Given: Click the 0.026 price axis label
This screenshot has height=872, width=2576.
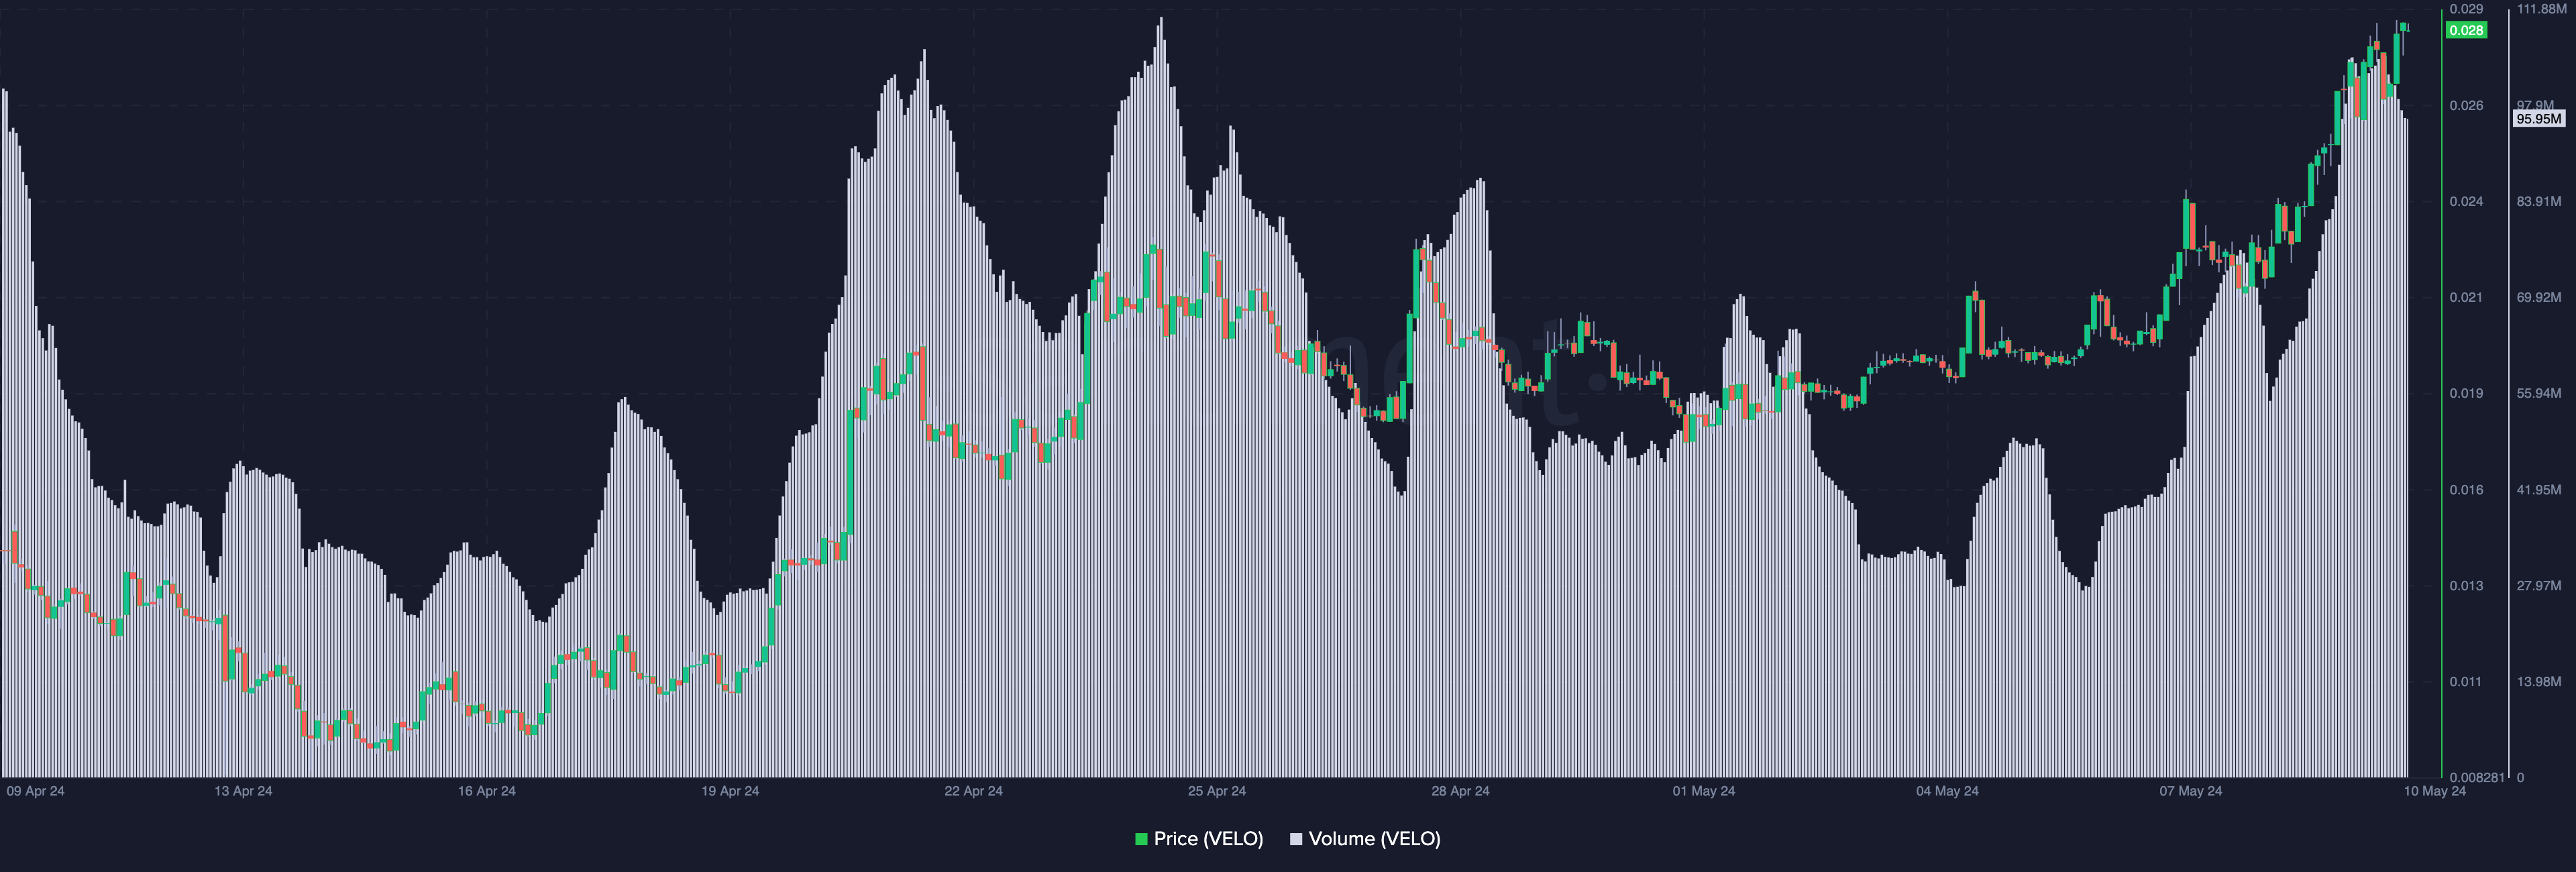Looking at the screenshot, I should tap(2466, 105).
